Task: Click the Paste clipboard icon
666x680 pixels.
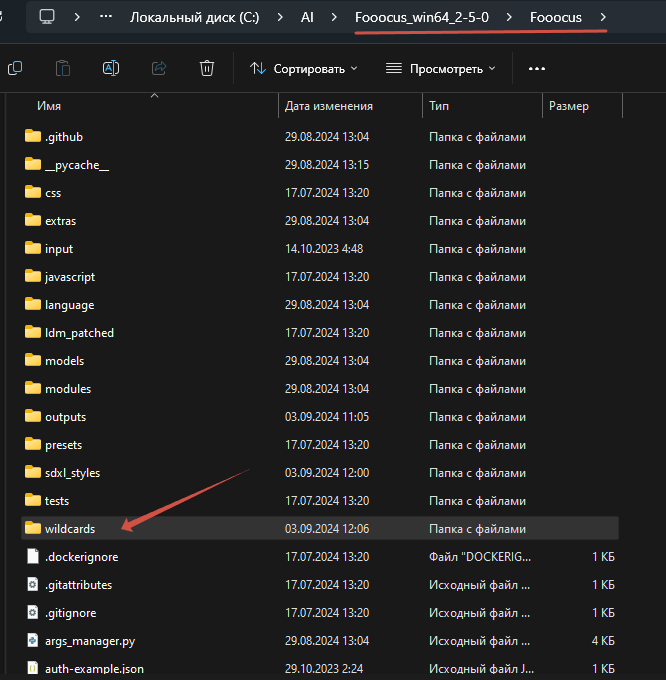Action: point(63,69)
